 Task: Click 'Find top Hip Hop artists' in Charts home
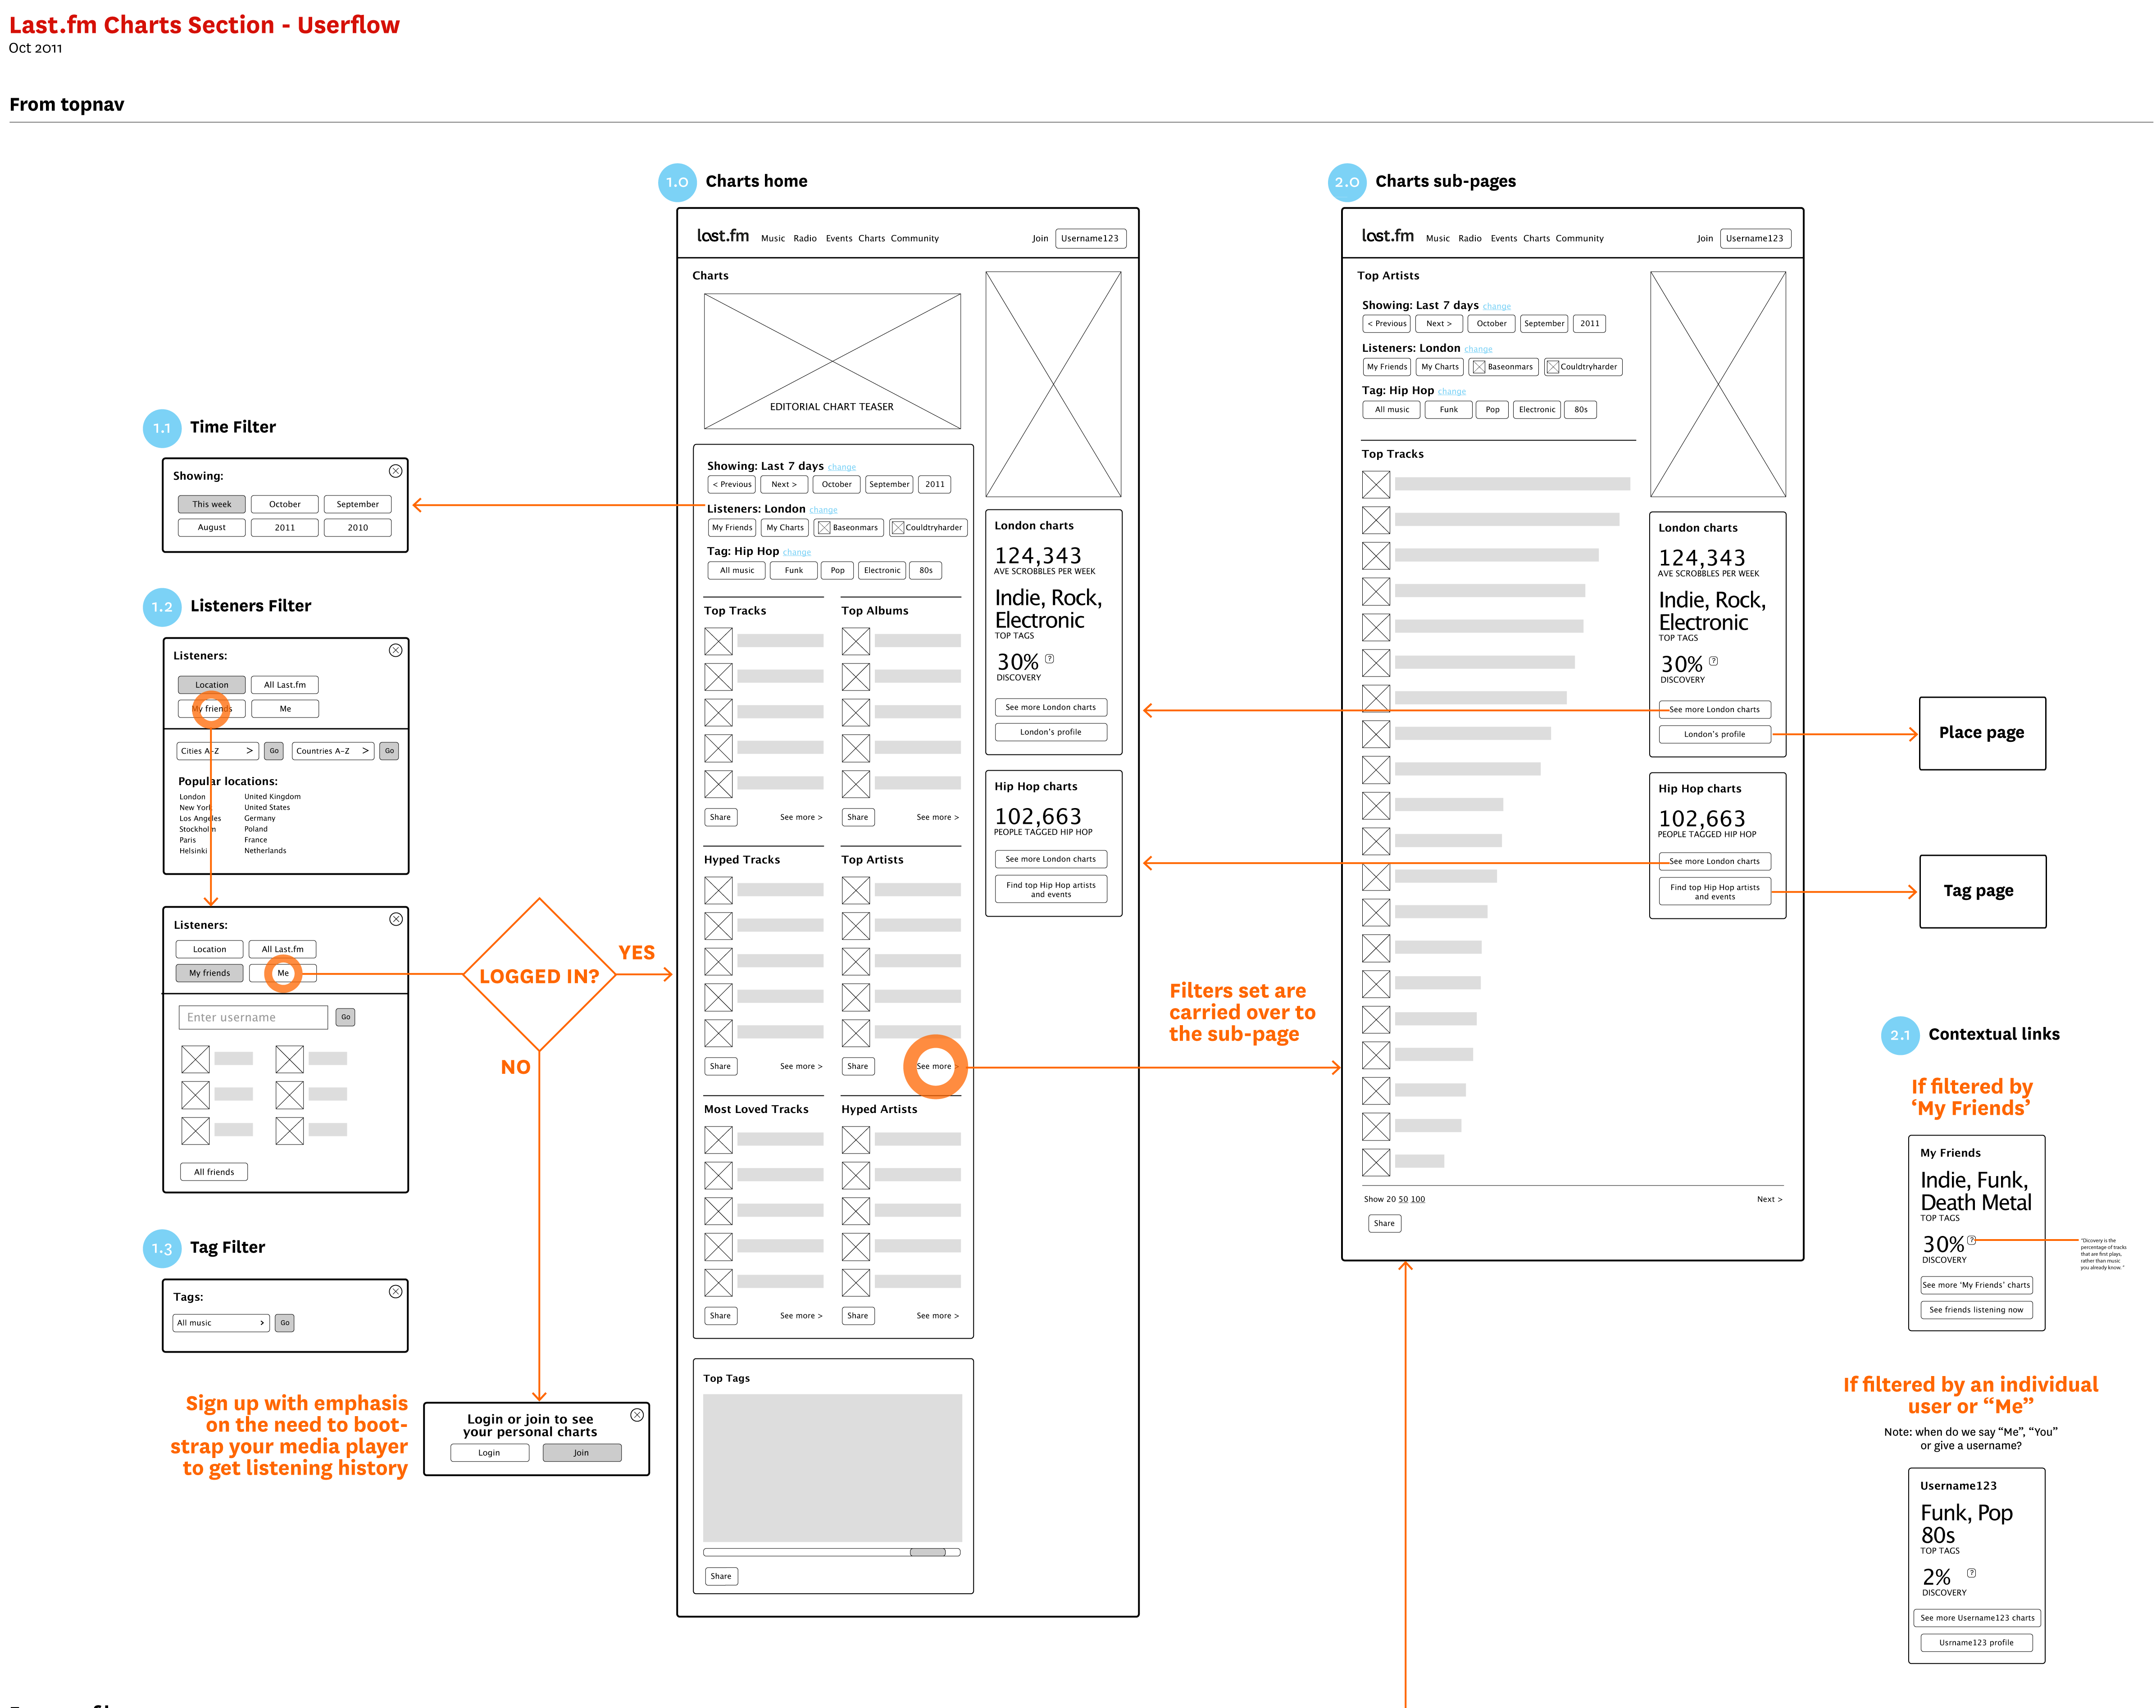1051,889
